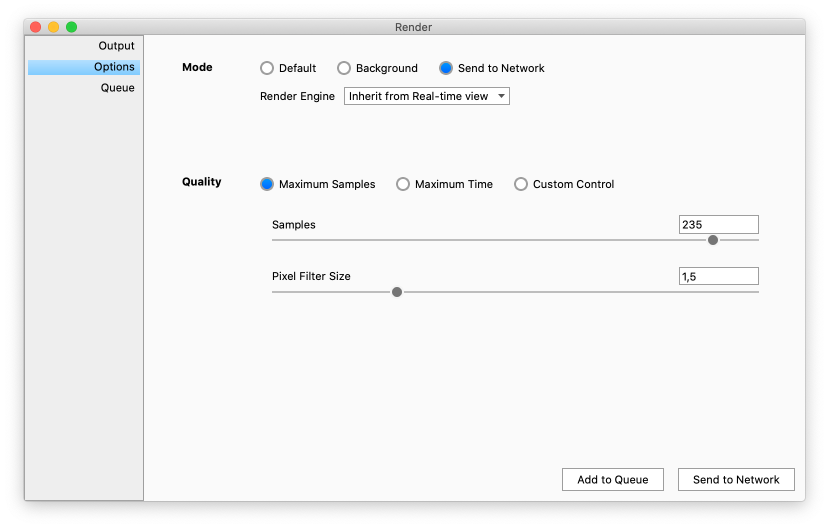
Task: Select Maximum Samples quality option
Action: pos(267,184)
